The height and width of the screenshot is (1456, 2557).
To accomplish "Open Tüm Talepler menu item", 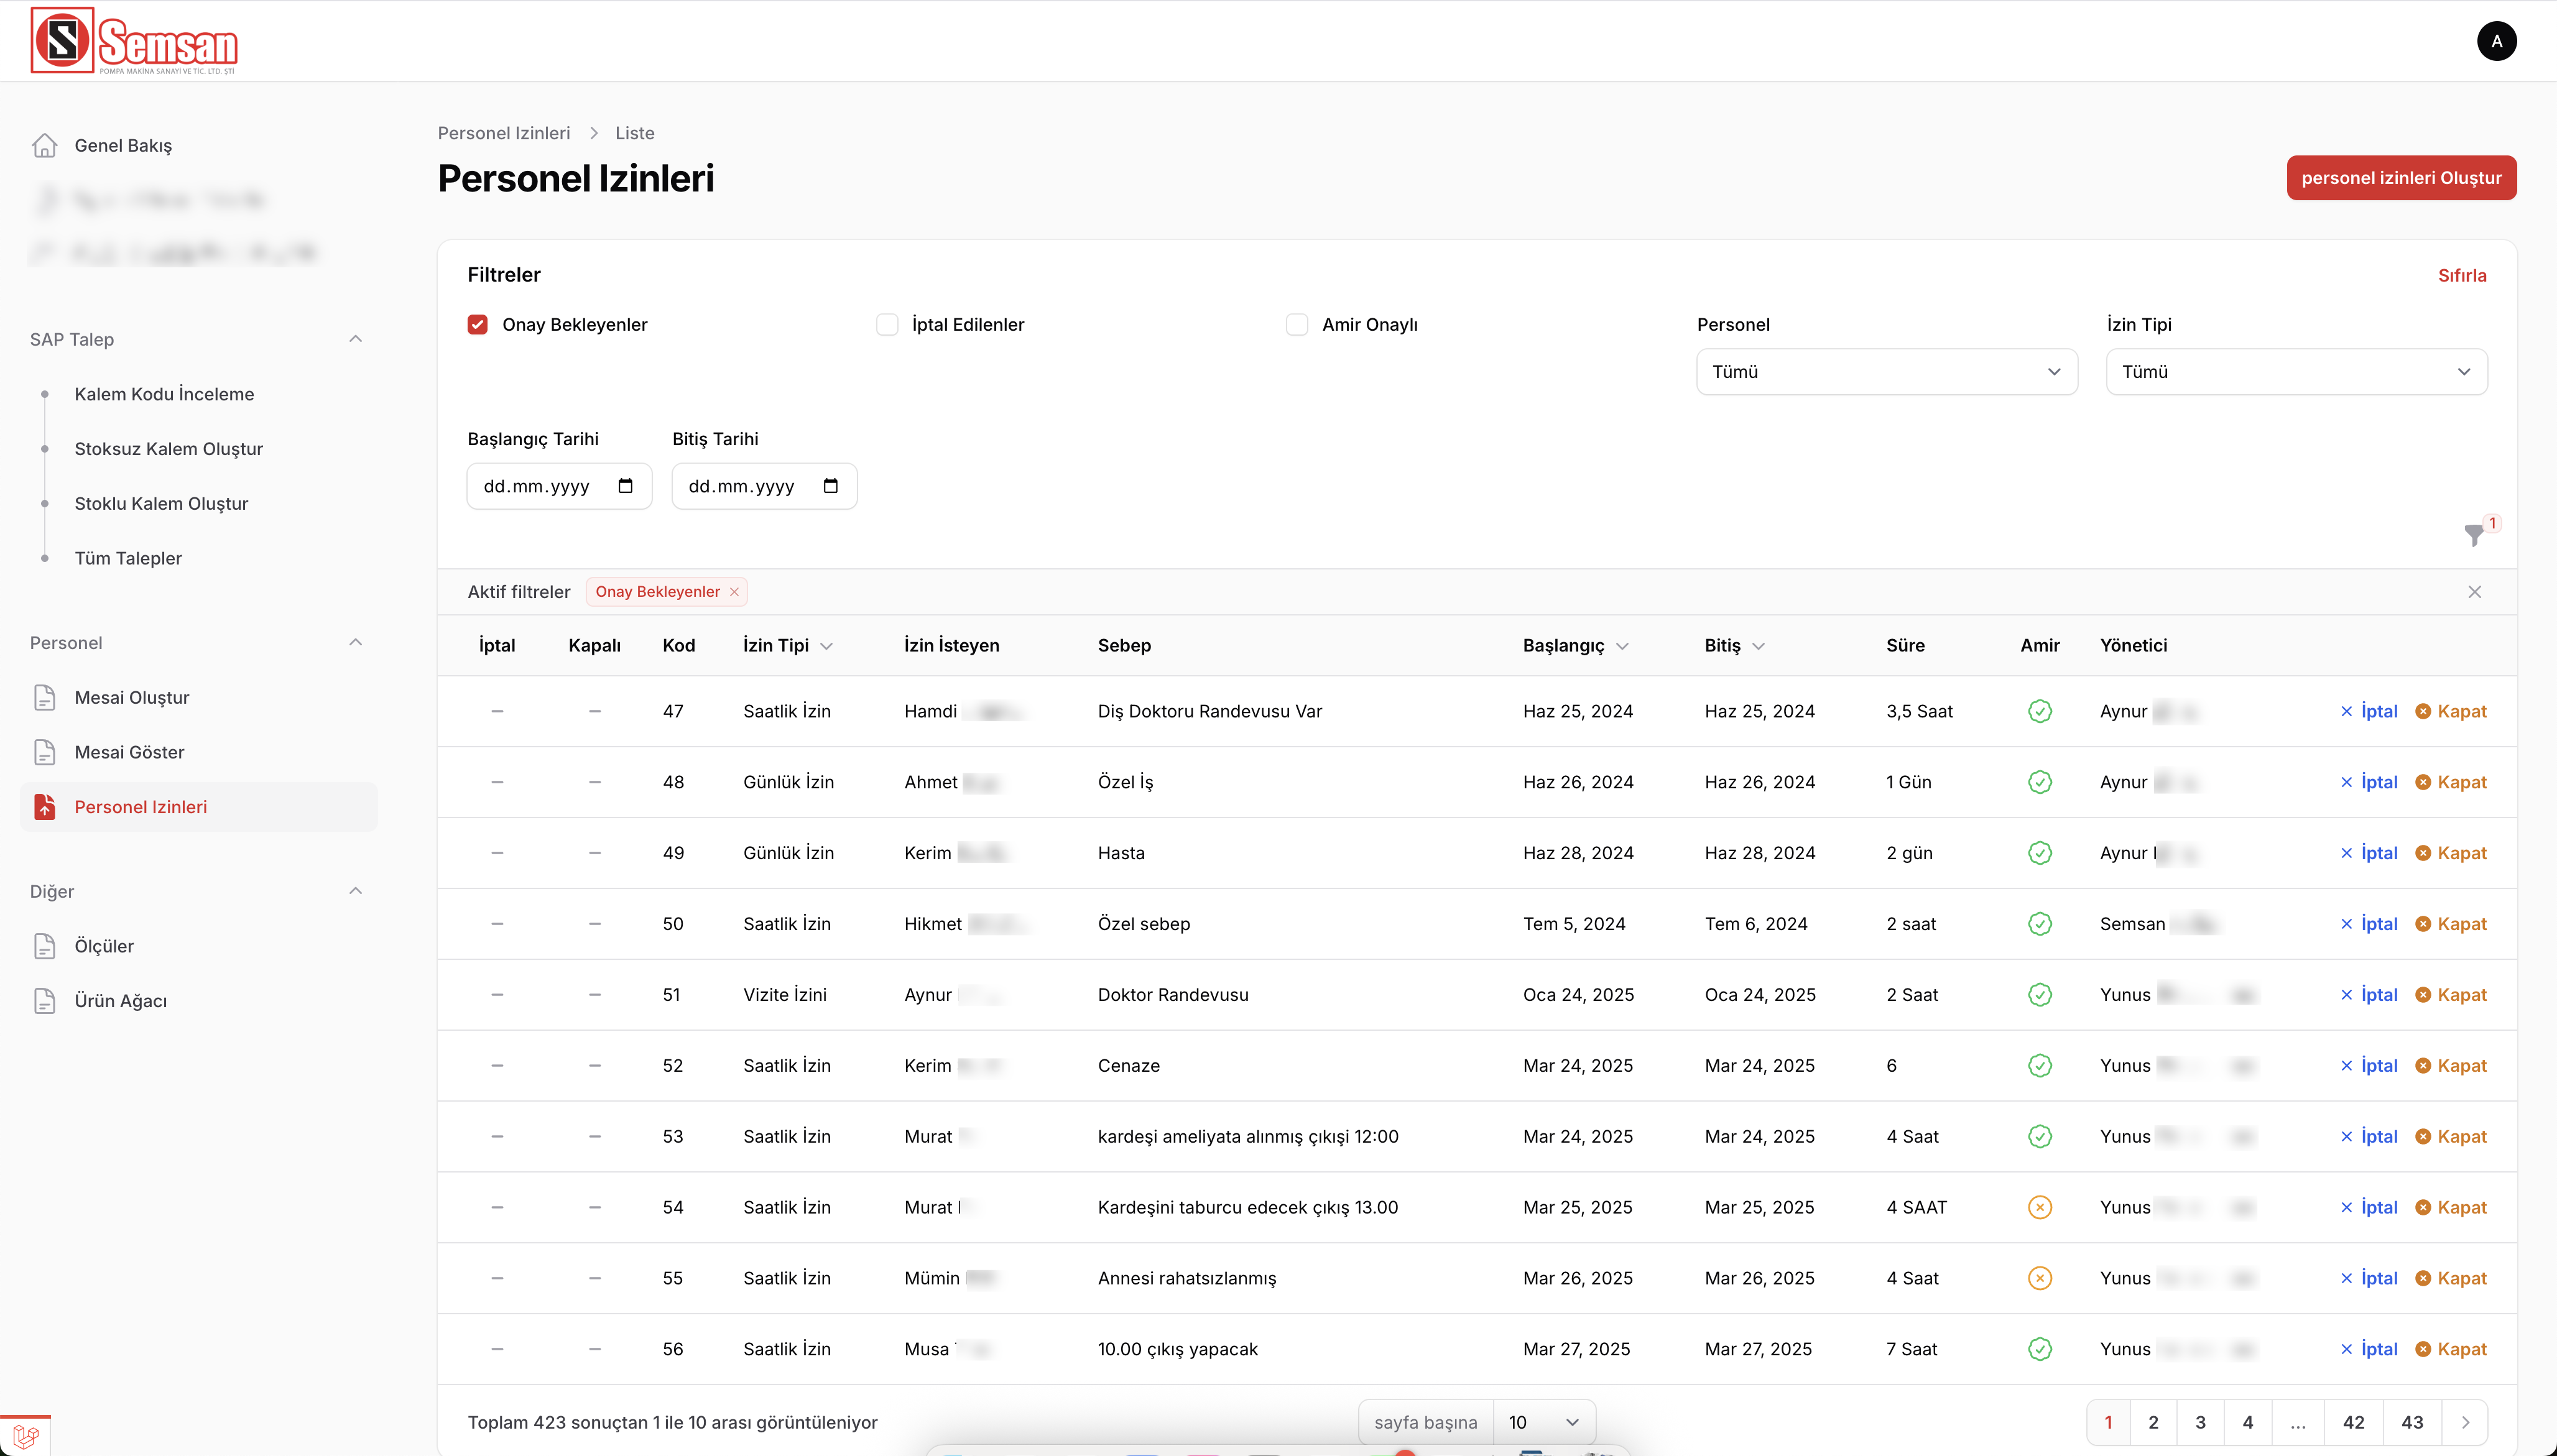I will coord(128,558).
